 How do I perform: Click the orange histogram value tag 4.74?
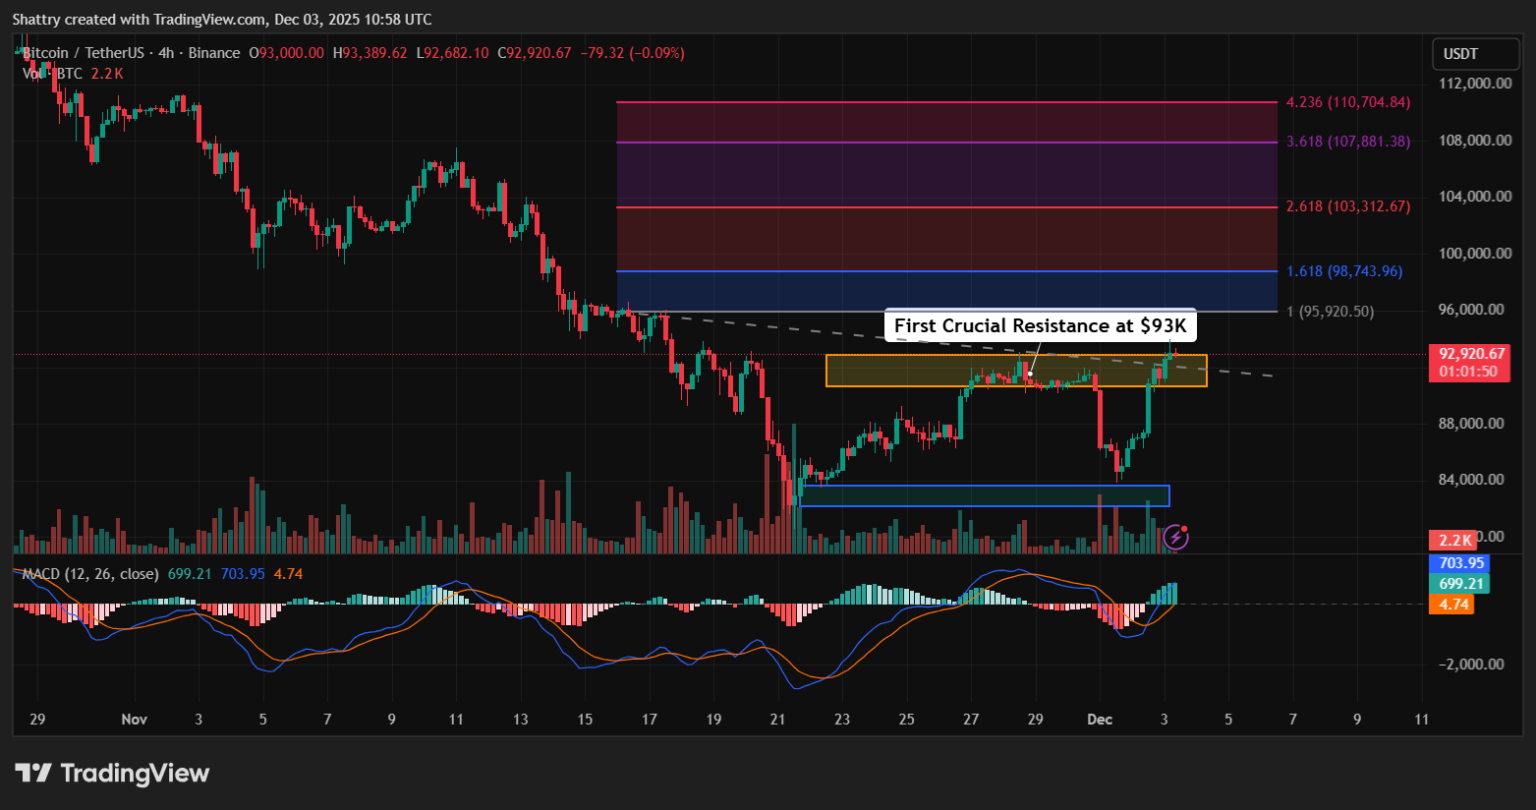coord(1452,604)
